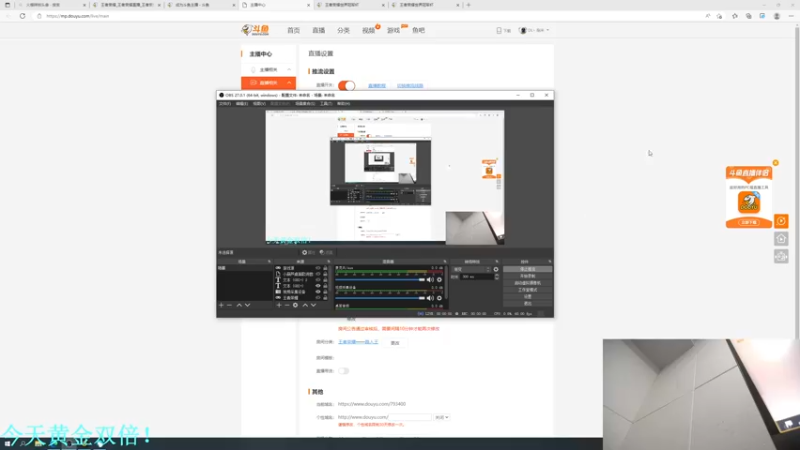Pop out the OBS Scenes dock icon
This screenshot has height=450, width=800.
(x=269, y=262)
